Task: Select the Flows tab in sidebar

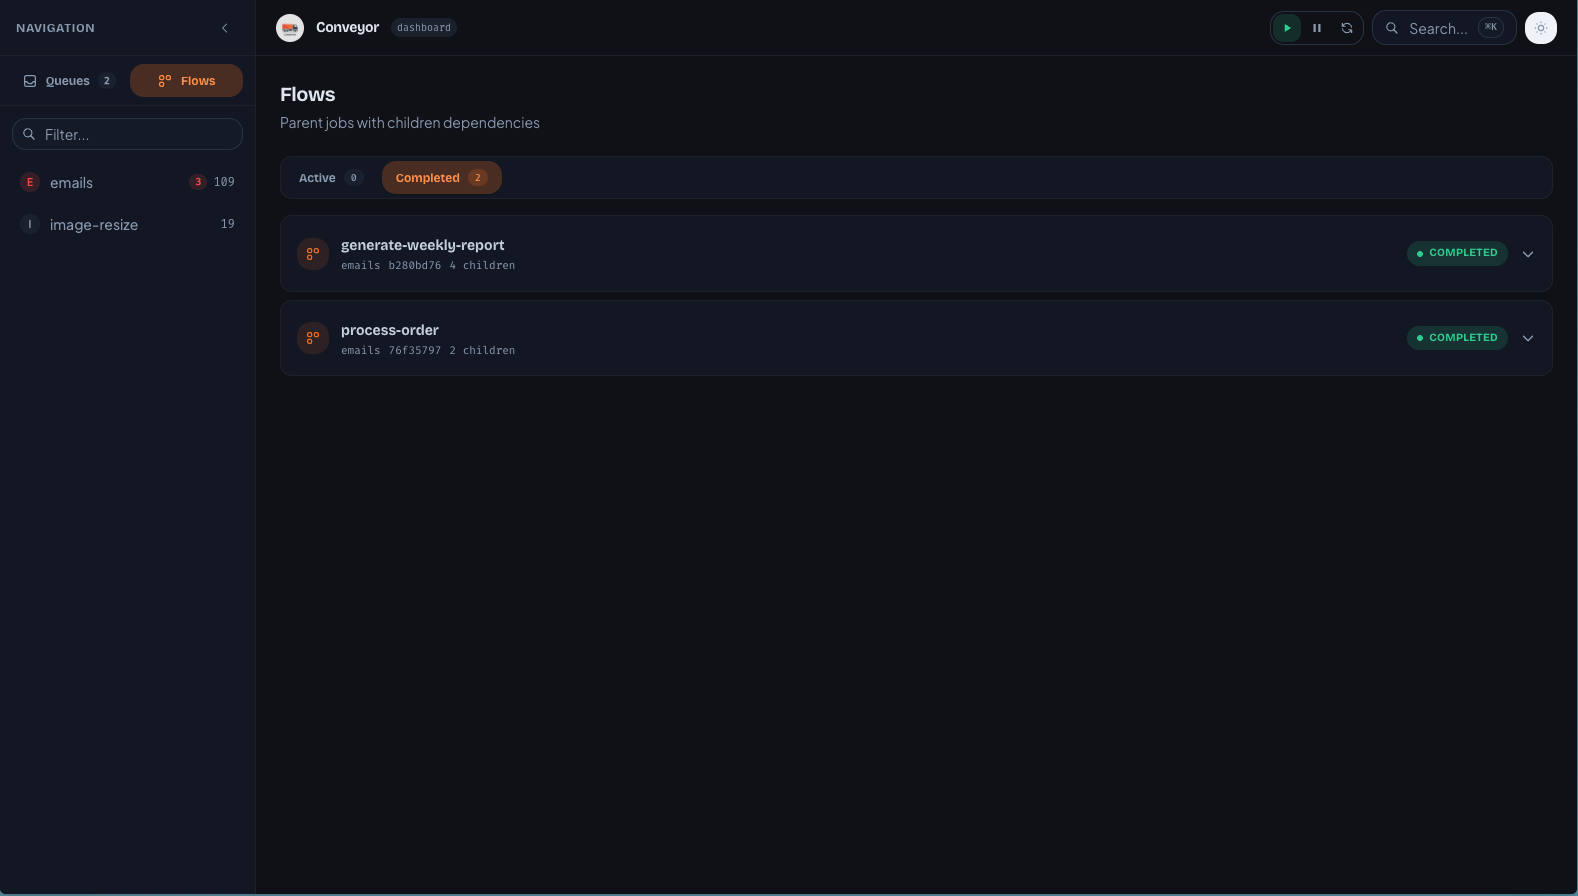Action: [x=186, y=81]
